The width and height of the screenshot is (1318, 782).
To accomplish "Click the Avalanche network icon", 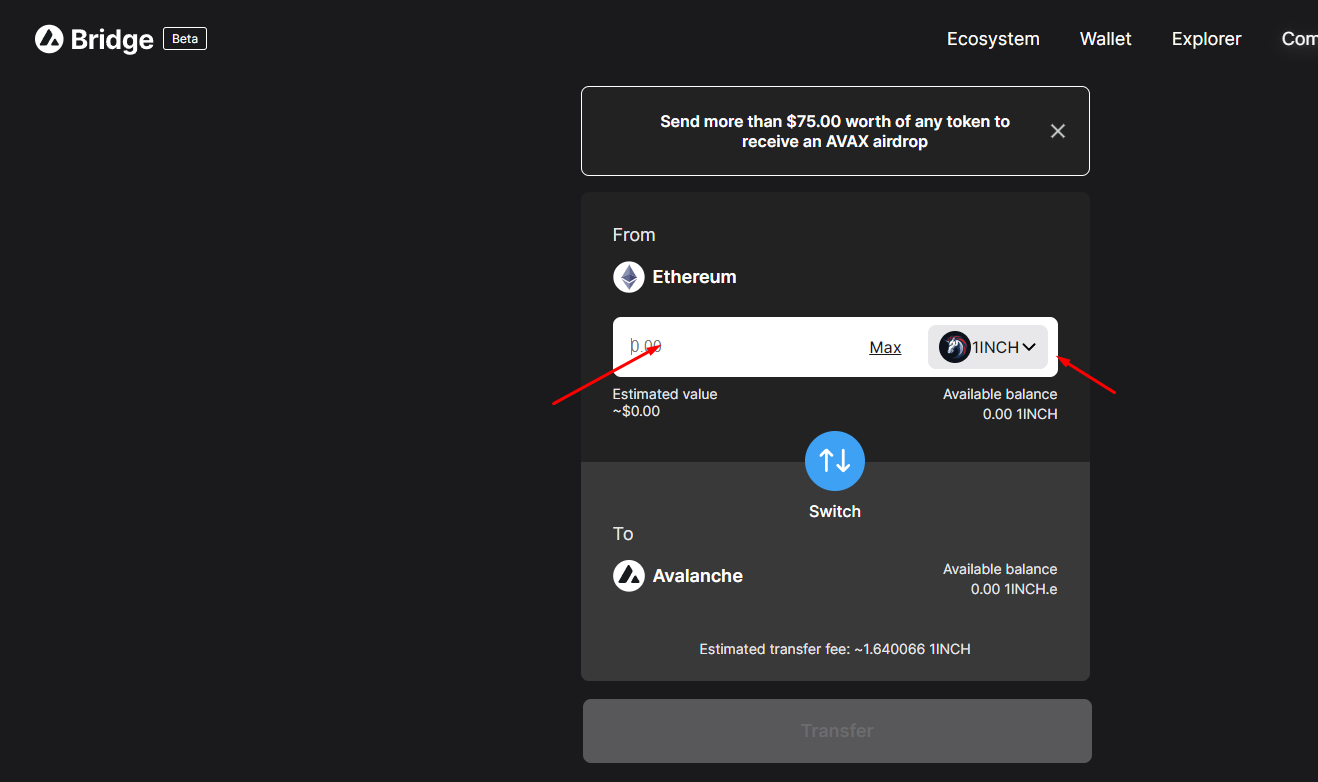I will pos(629,576).
